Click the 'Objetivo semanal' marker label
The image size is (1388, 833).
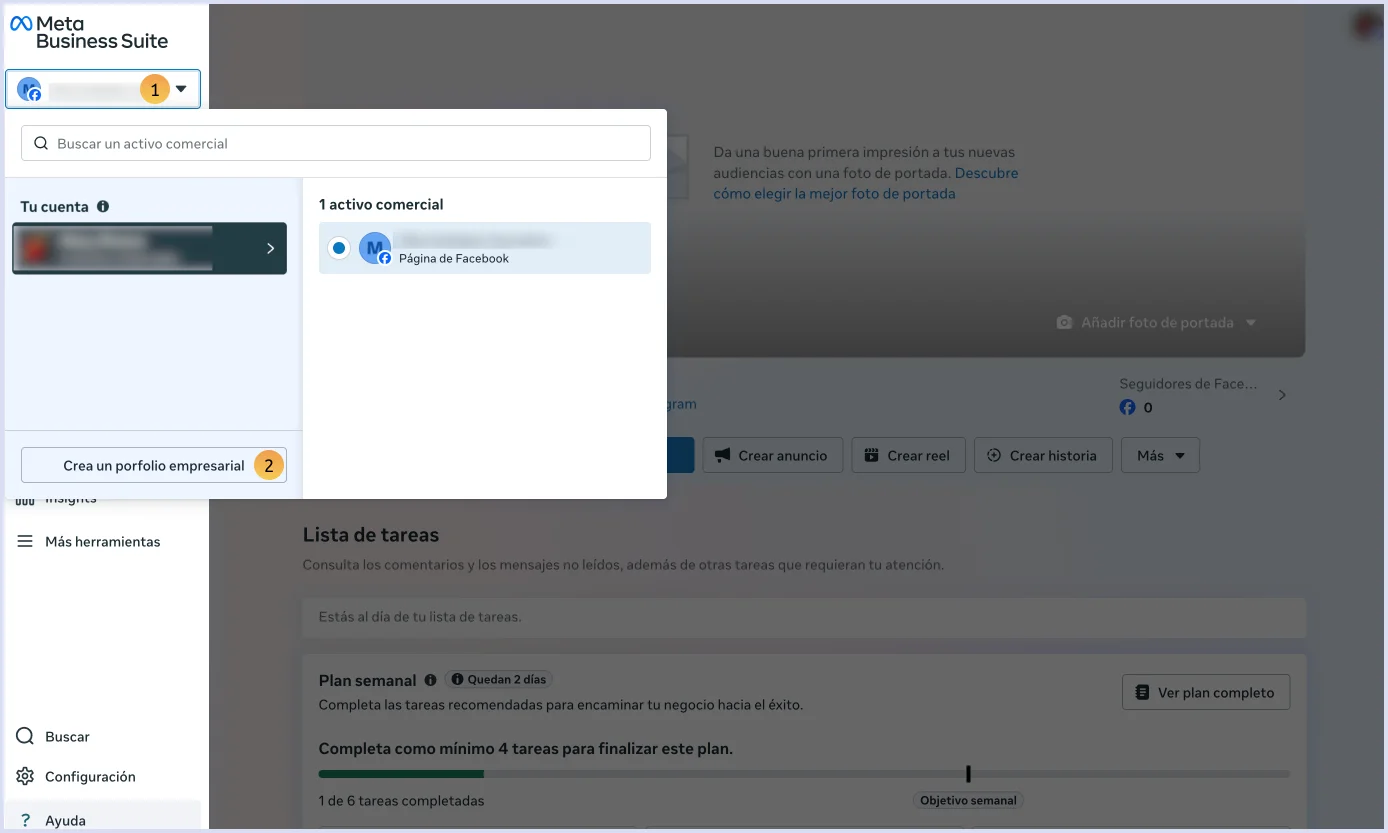pyautogui.click(x=968, y=800)
